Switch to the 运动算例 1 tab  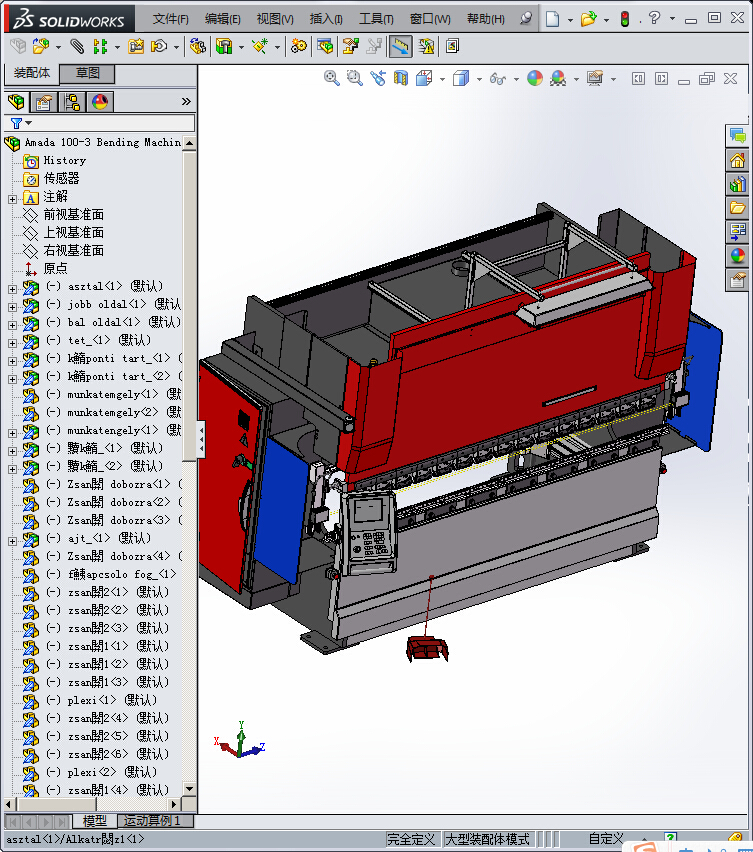(x=155, y=820)
